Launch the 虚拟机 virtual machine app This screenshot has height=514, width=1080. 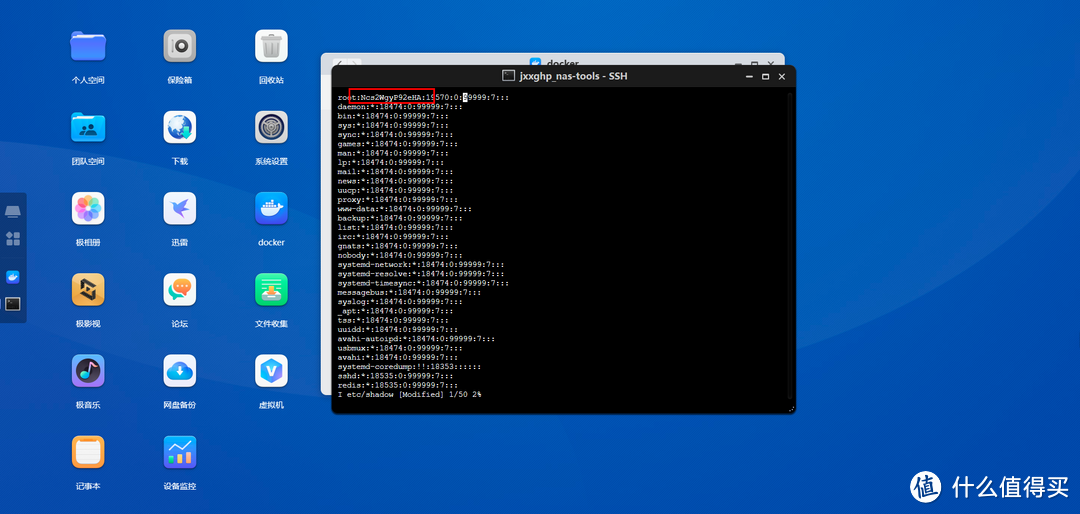click(271, 371)
